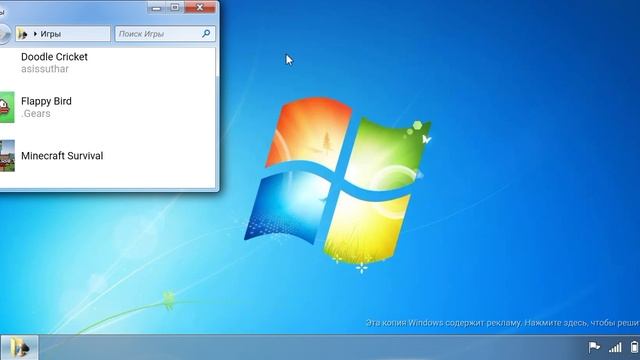Click the back navigation button
The image size is (640, 360).
[x=4, y=33]
